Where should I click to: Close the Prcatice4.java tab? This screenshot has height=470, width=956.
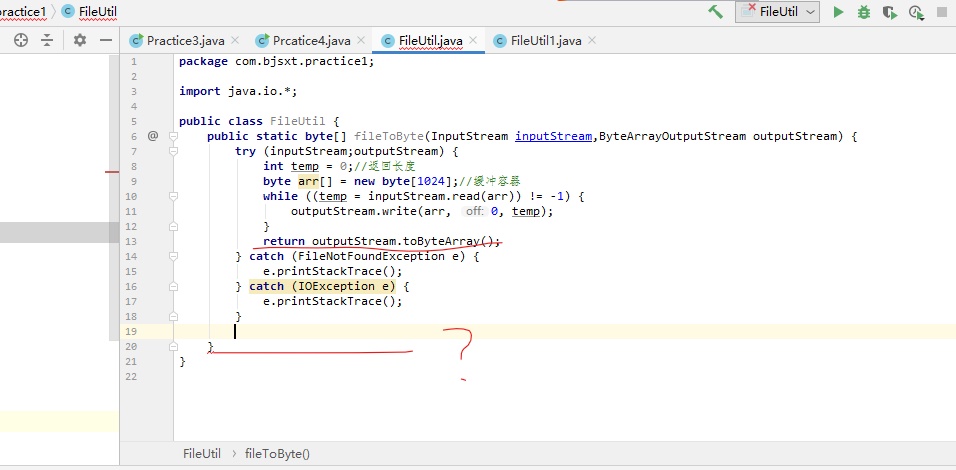[361, 41]
